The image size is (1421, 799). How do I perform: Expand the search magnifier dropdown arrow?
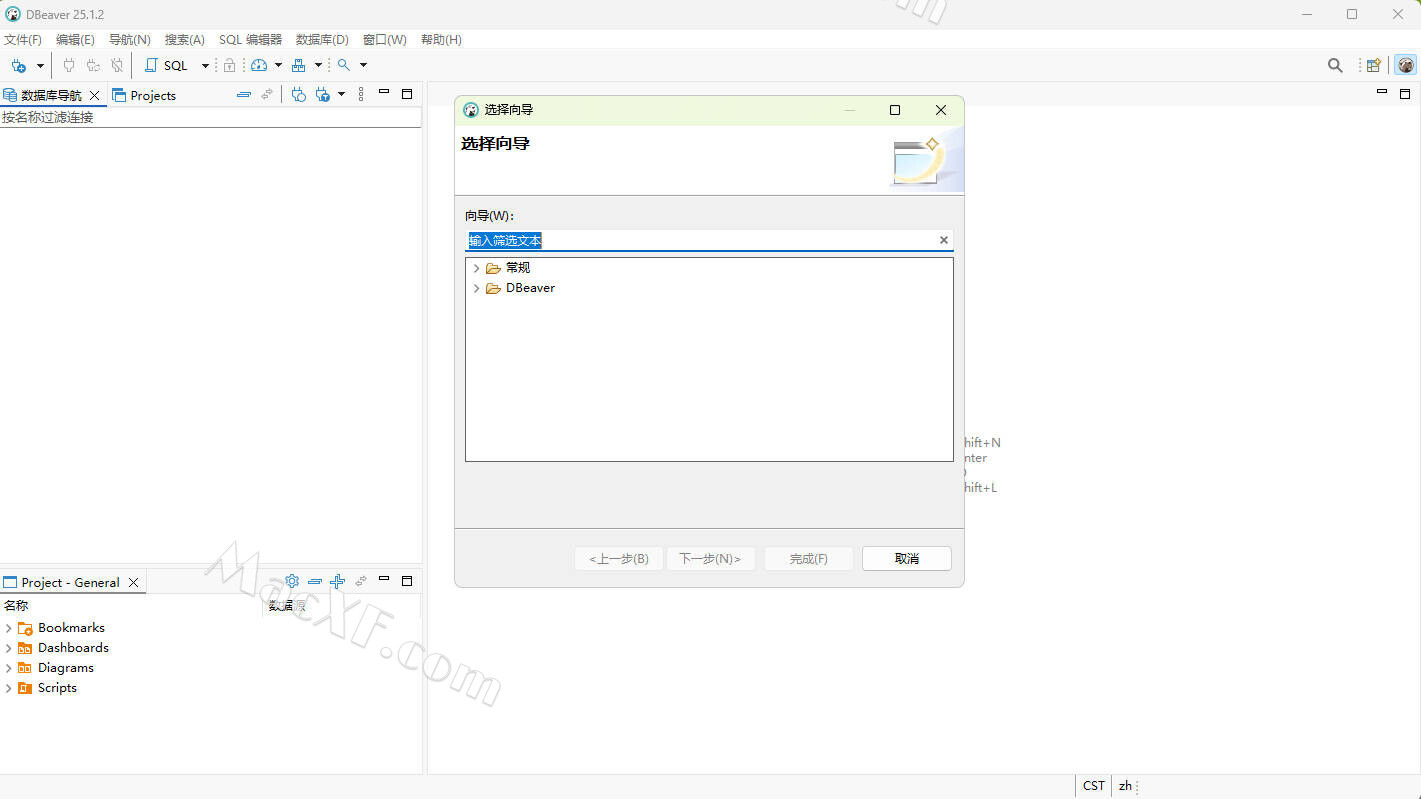coord(363,65)
